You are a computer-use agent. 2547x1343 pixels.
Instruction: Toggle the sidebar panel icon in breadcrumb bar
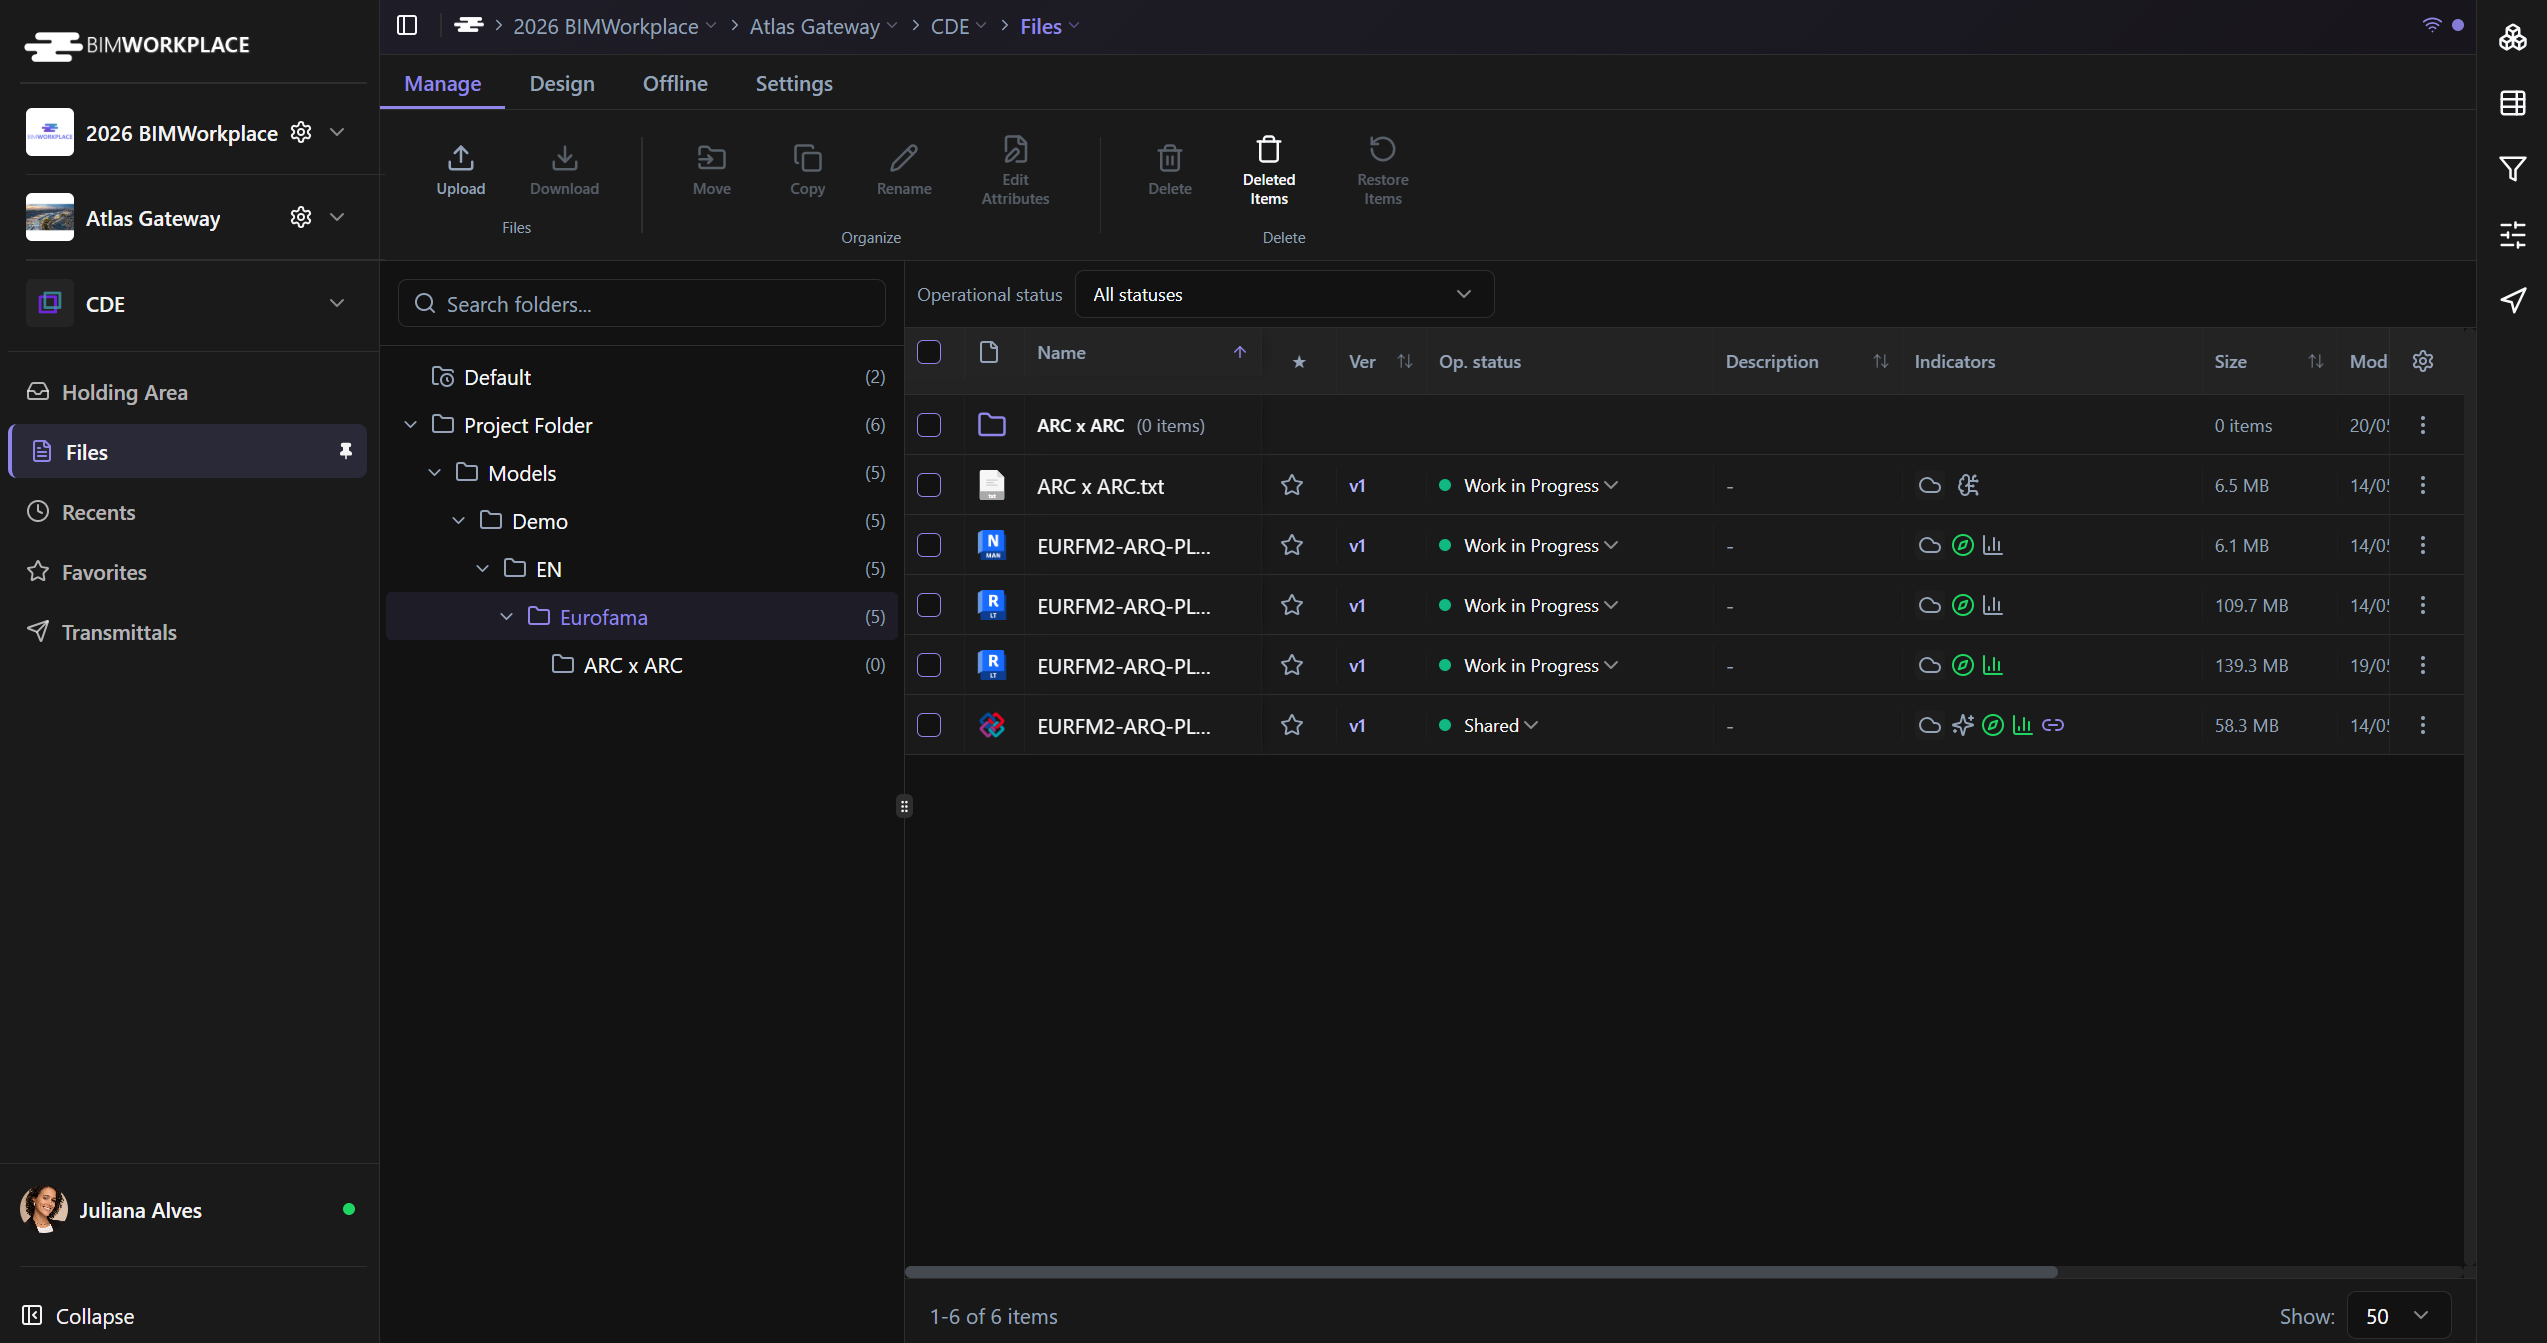point(407,25)
